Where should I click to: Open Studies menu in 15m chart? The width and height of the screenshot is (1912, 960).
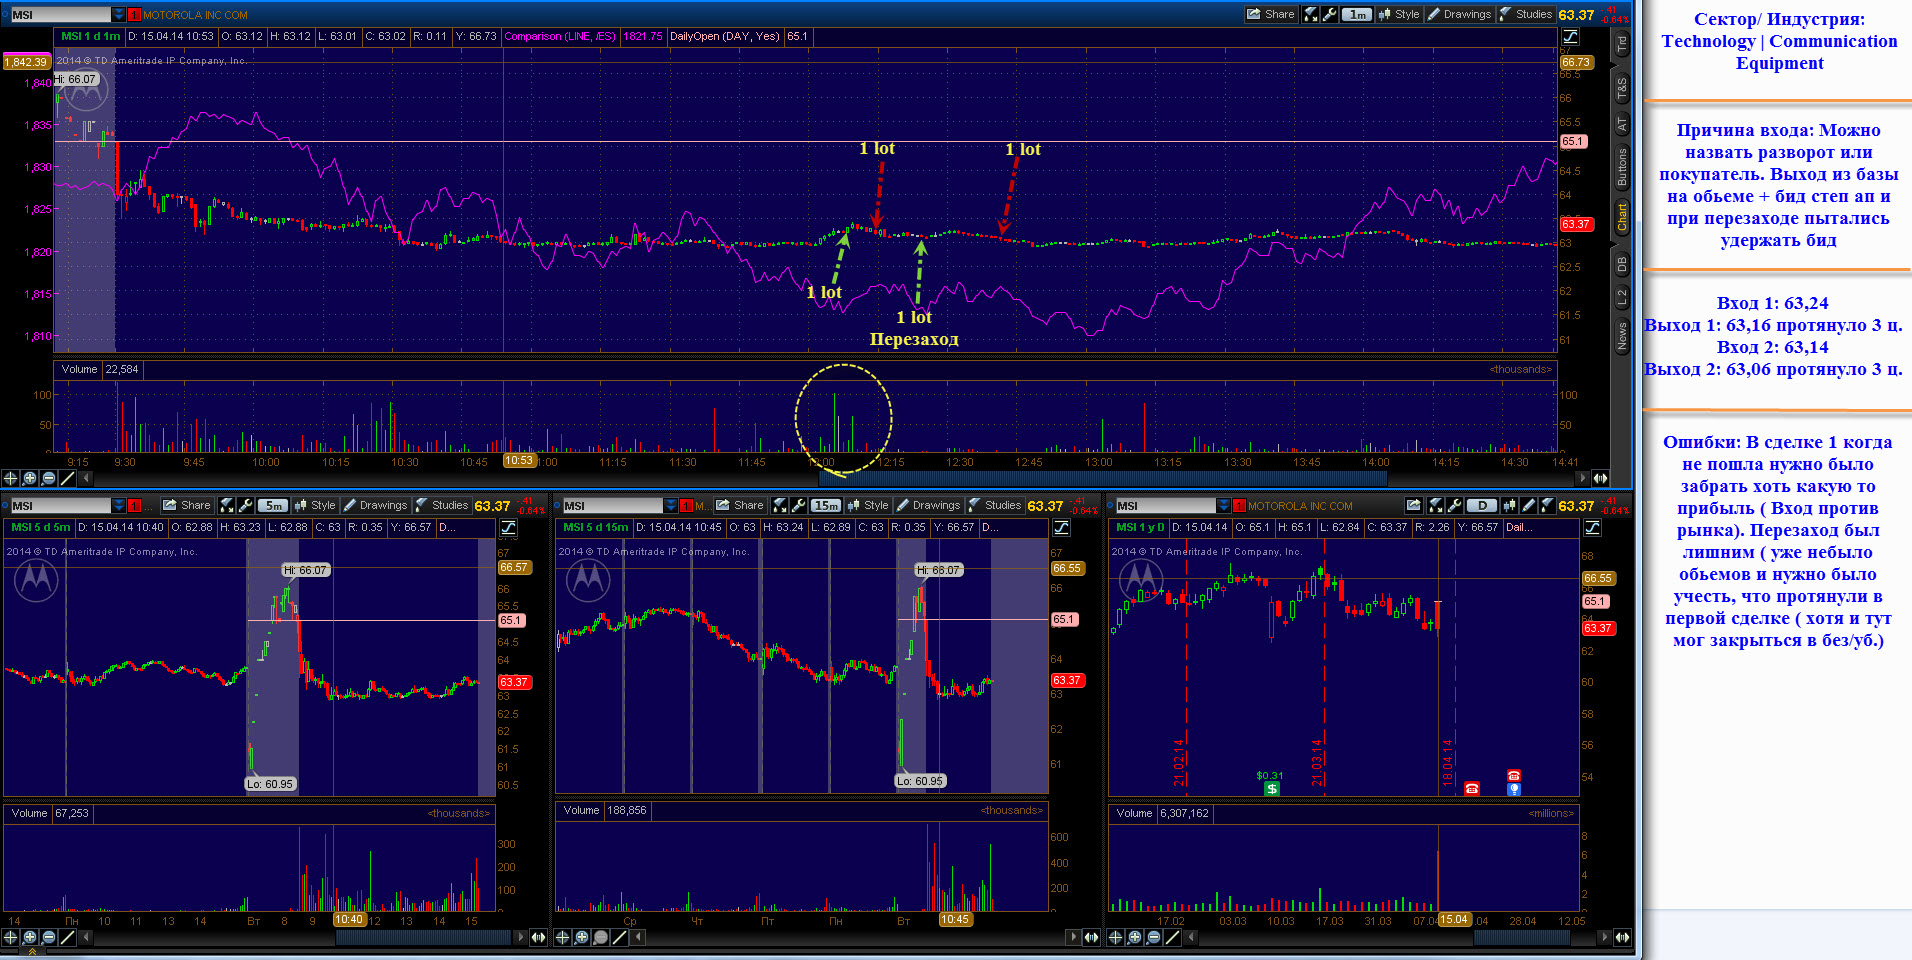(994, 505)
